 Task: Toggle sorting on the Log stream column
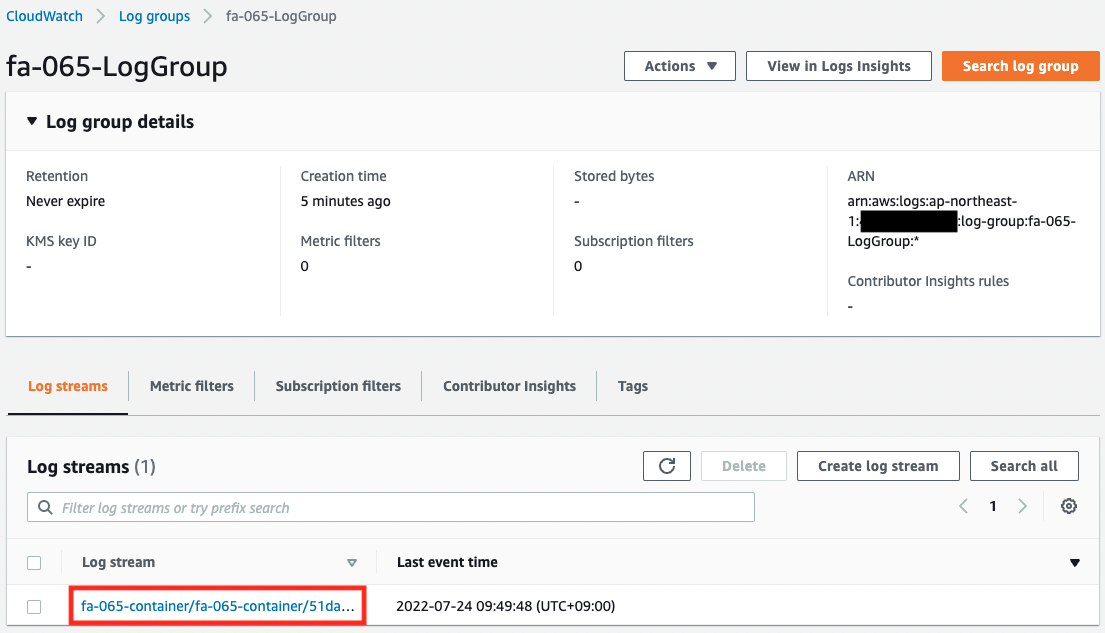click(x=352, y=562)
